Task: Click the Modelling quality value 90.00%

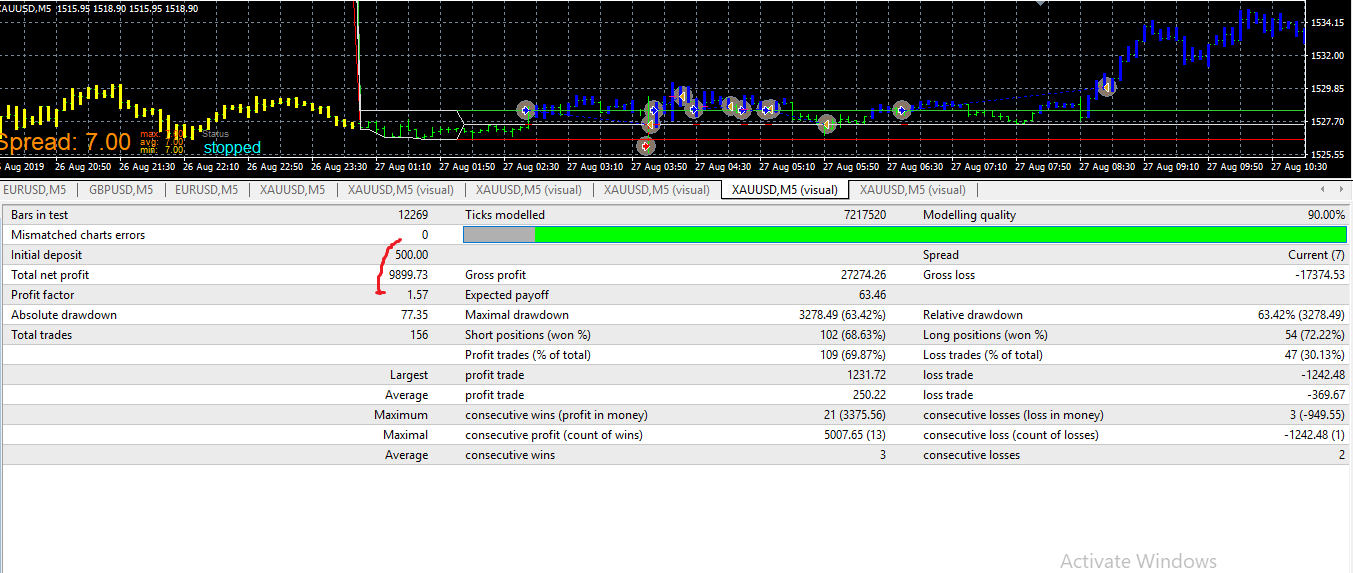Action: click(x=1324, y=215)
